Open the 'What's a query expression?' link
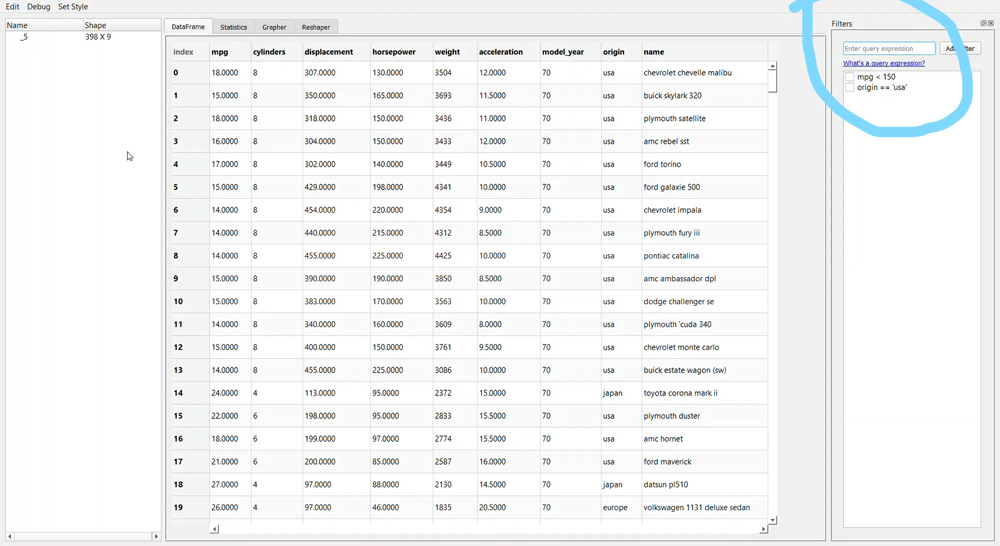This screenshot has width=1000, height=546. coord(883,63)
